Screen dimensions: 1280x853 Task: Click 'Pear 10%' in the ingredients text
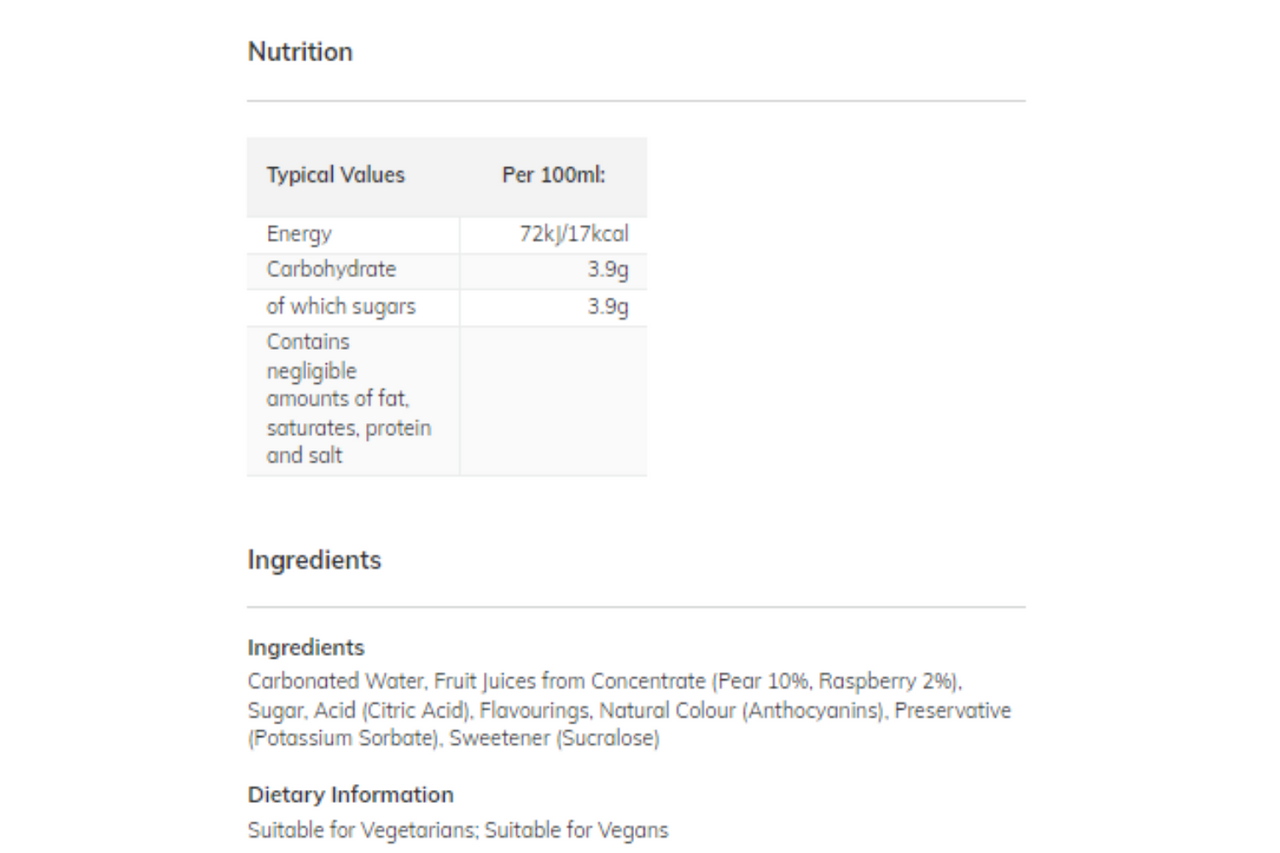click(763, 682)
